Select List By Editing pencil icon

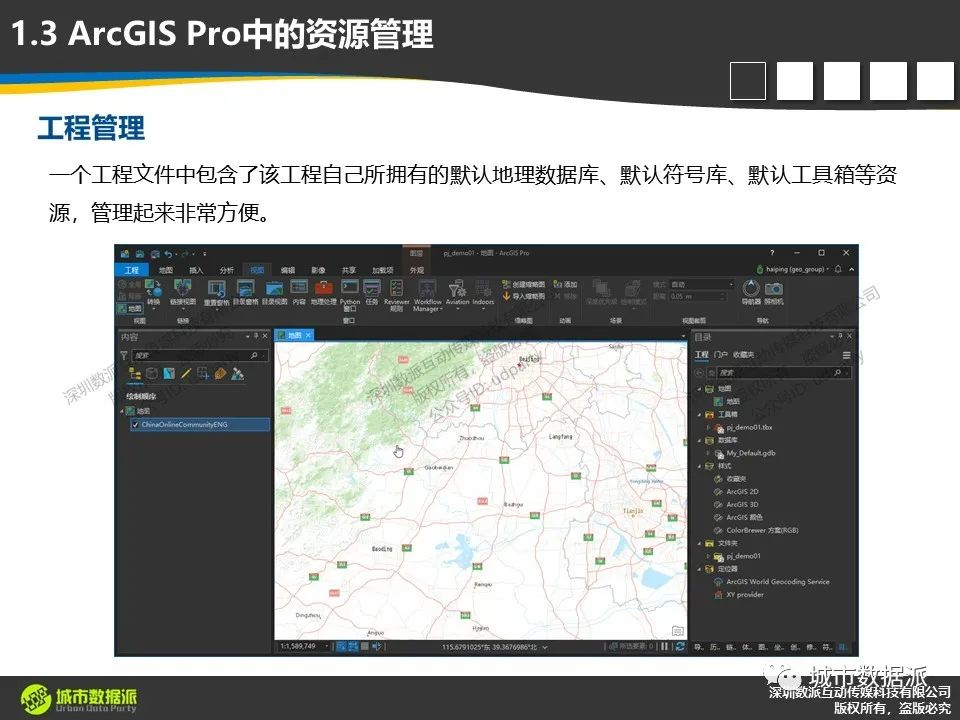tap(186, 373)
